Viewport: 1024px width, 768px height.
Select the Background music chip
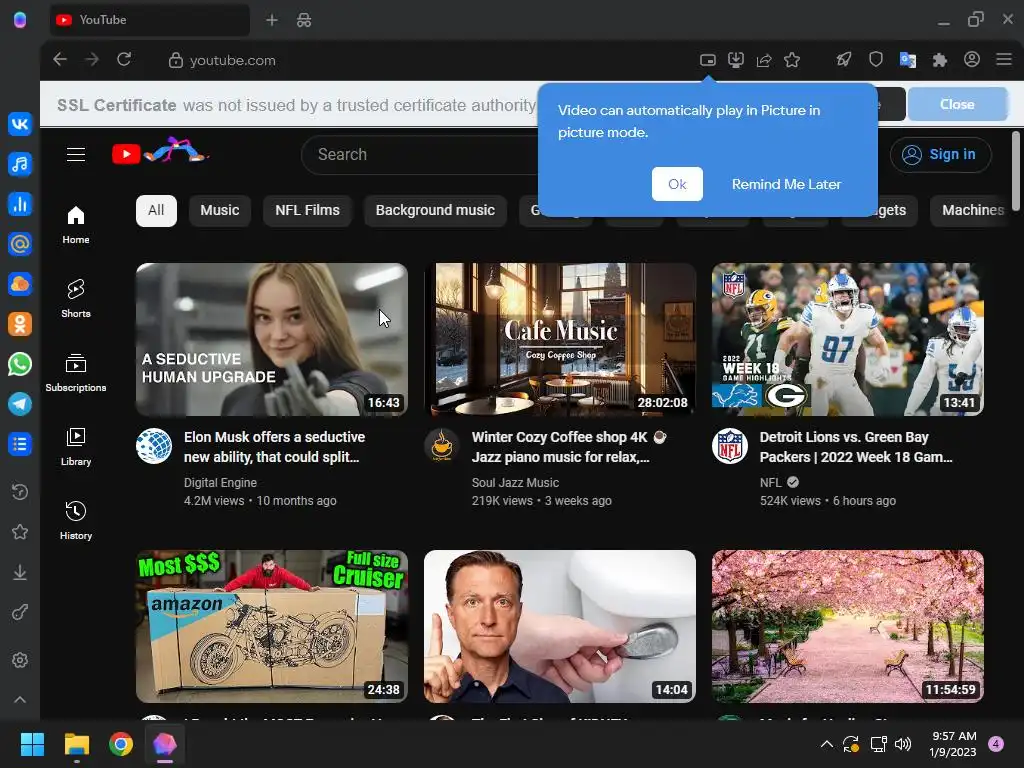click(x=435, y=210)
